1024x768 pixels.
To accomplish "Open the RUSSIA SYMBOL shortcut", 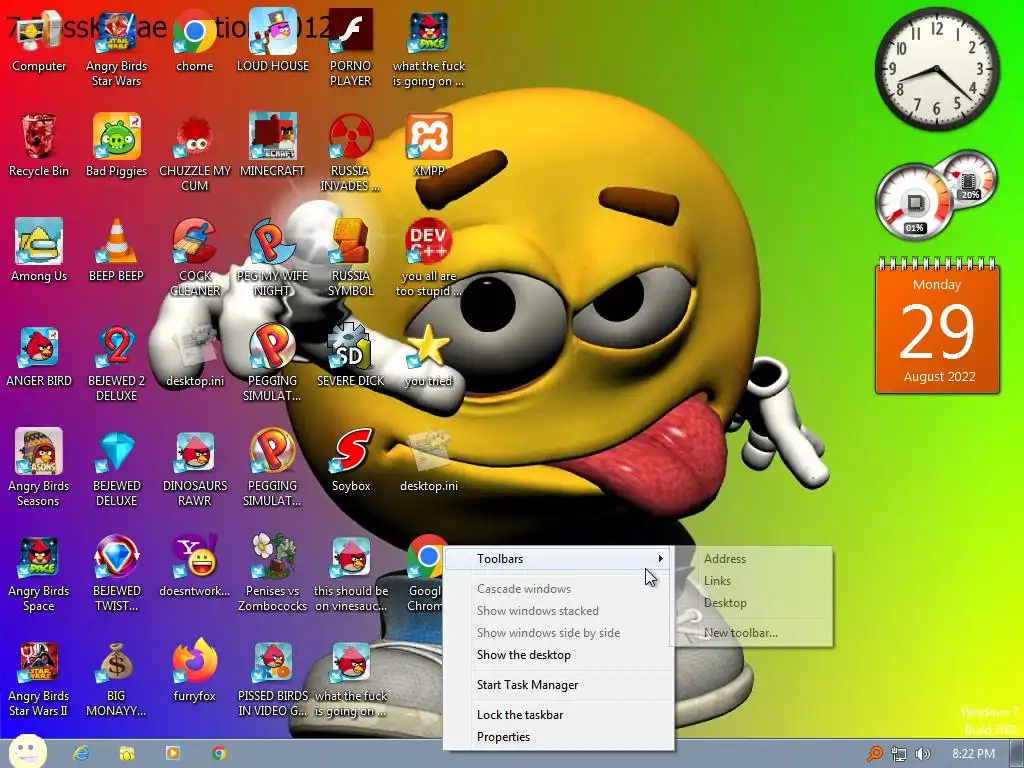I will [x=351, y=257].
